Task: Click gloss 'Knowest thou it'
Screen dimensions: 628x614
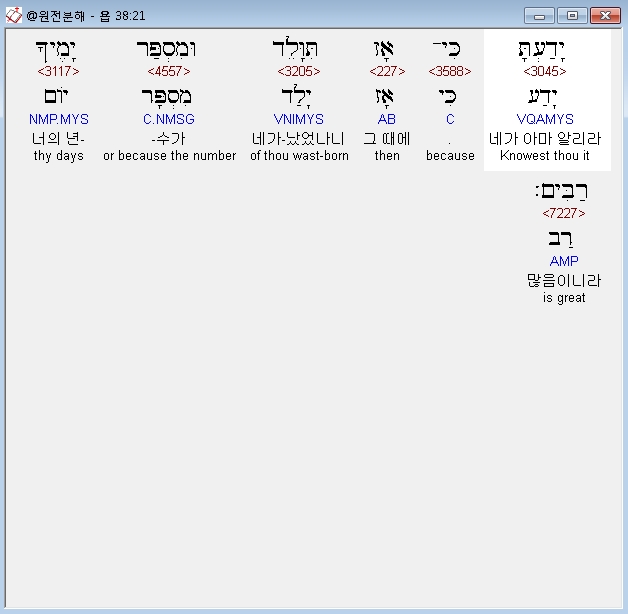Action: click(545, 155)
